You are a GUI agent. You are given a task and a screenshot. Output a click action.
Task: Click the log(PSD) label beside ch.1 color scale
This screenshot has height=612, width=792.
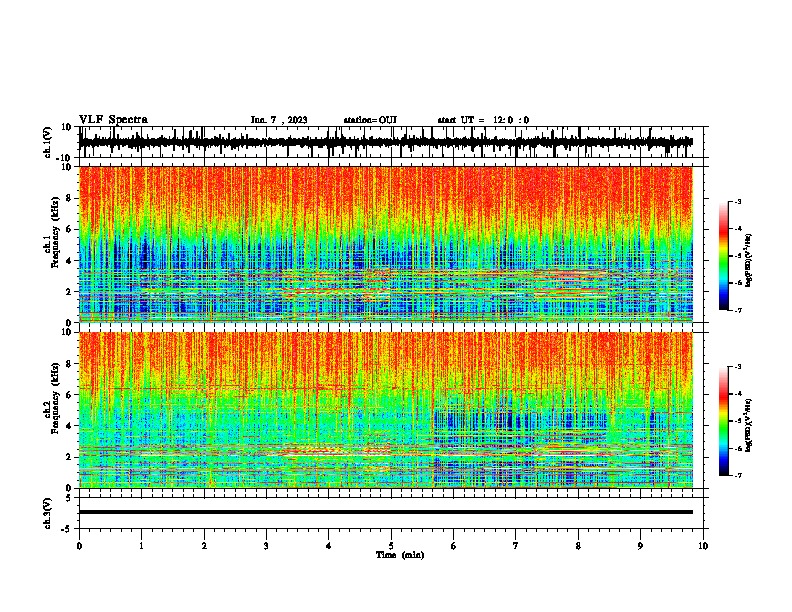748,261
